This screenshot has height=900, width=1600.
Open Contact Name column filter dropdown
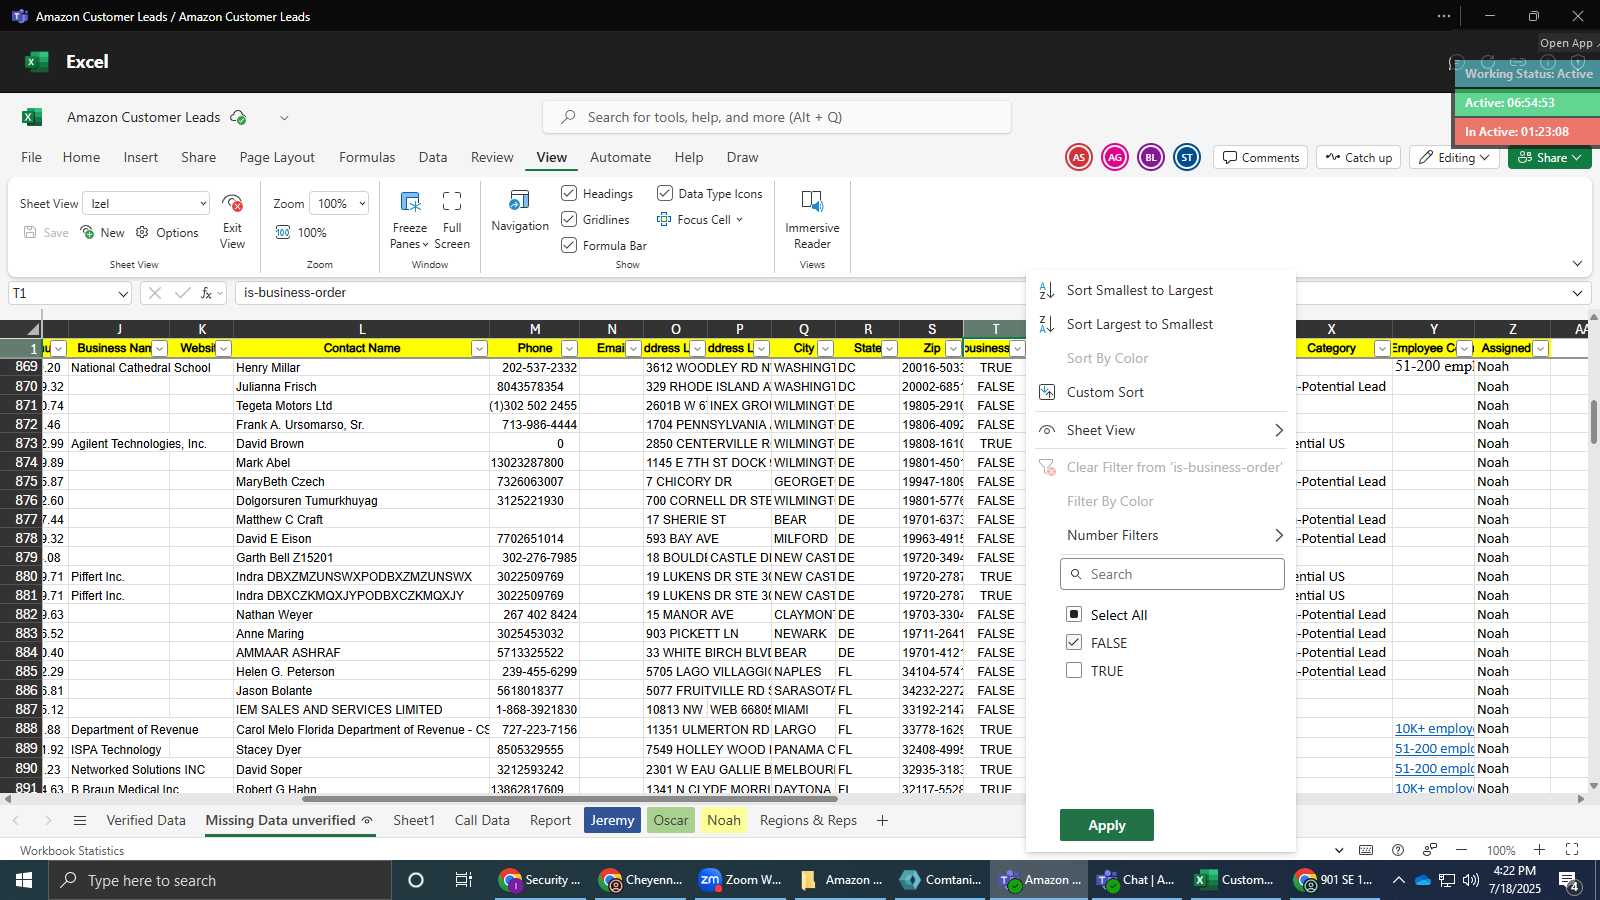[x=479, y=348]
